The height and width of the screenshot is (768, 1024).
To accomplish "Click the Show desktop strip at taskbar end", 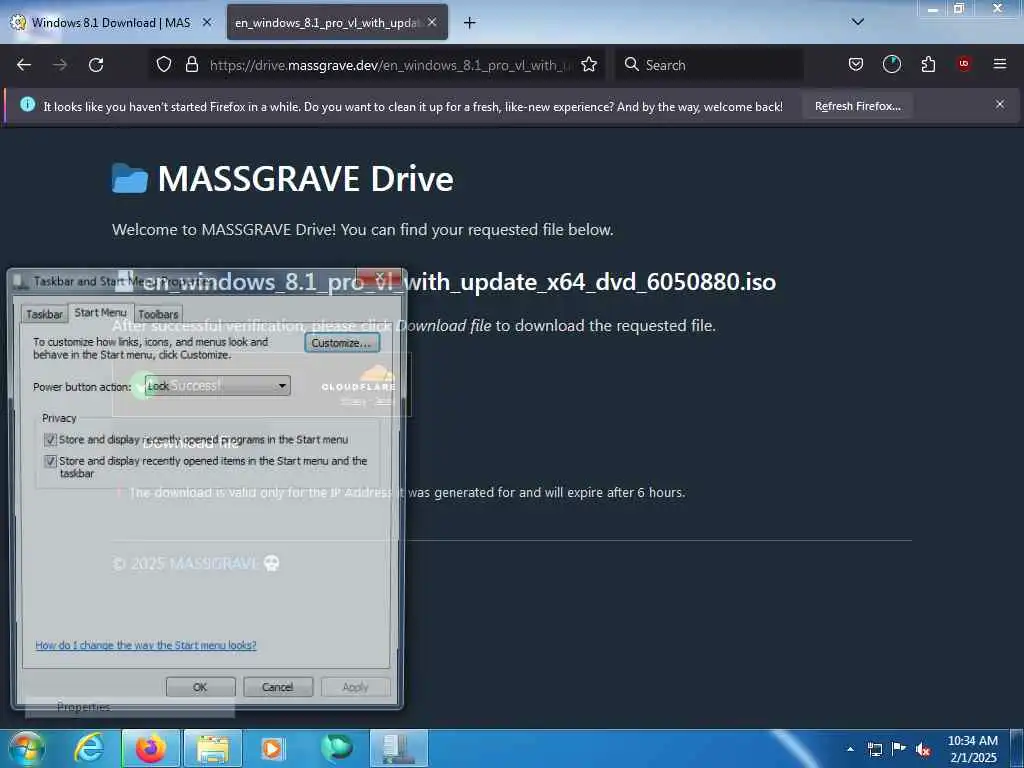I will [x=1019, y=748].
